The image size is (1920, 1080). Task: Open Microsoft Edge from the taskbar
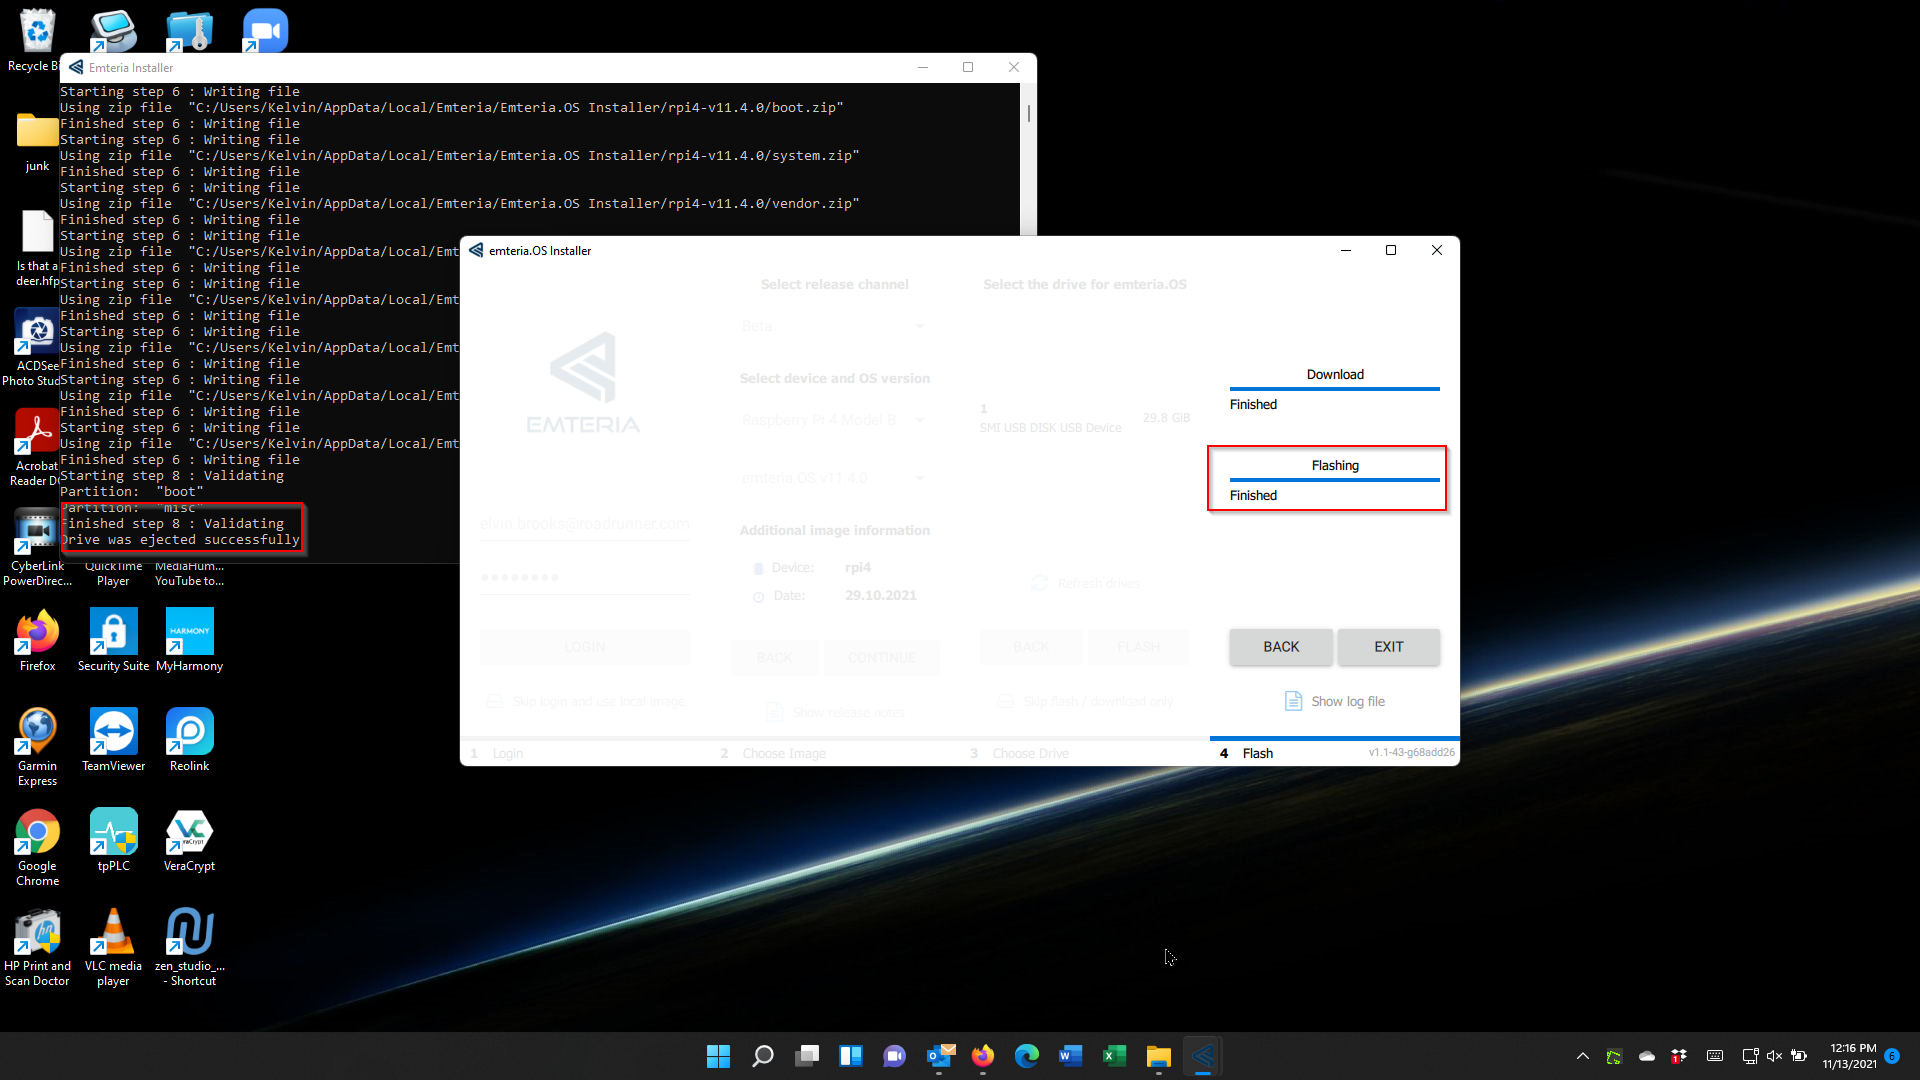1027,1055
